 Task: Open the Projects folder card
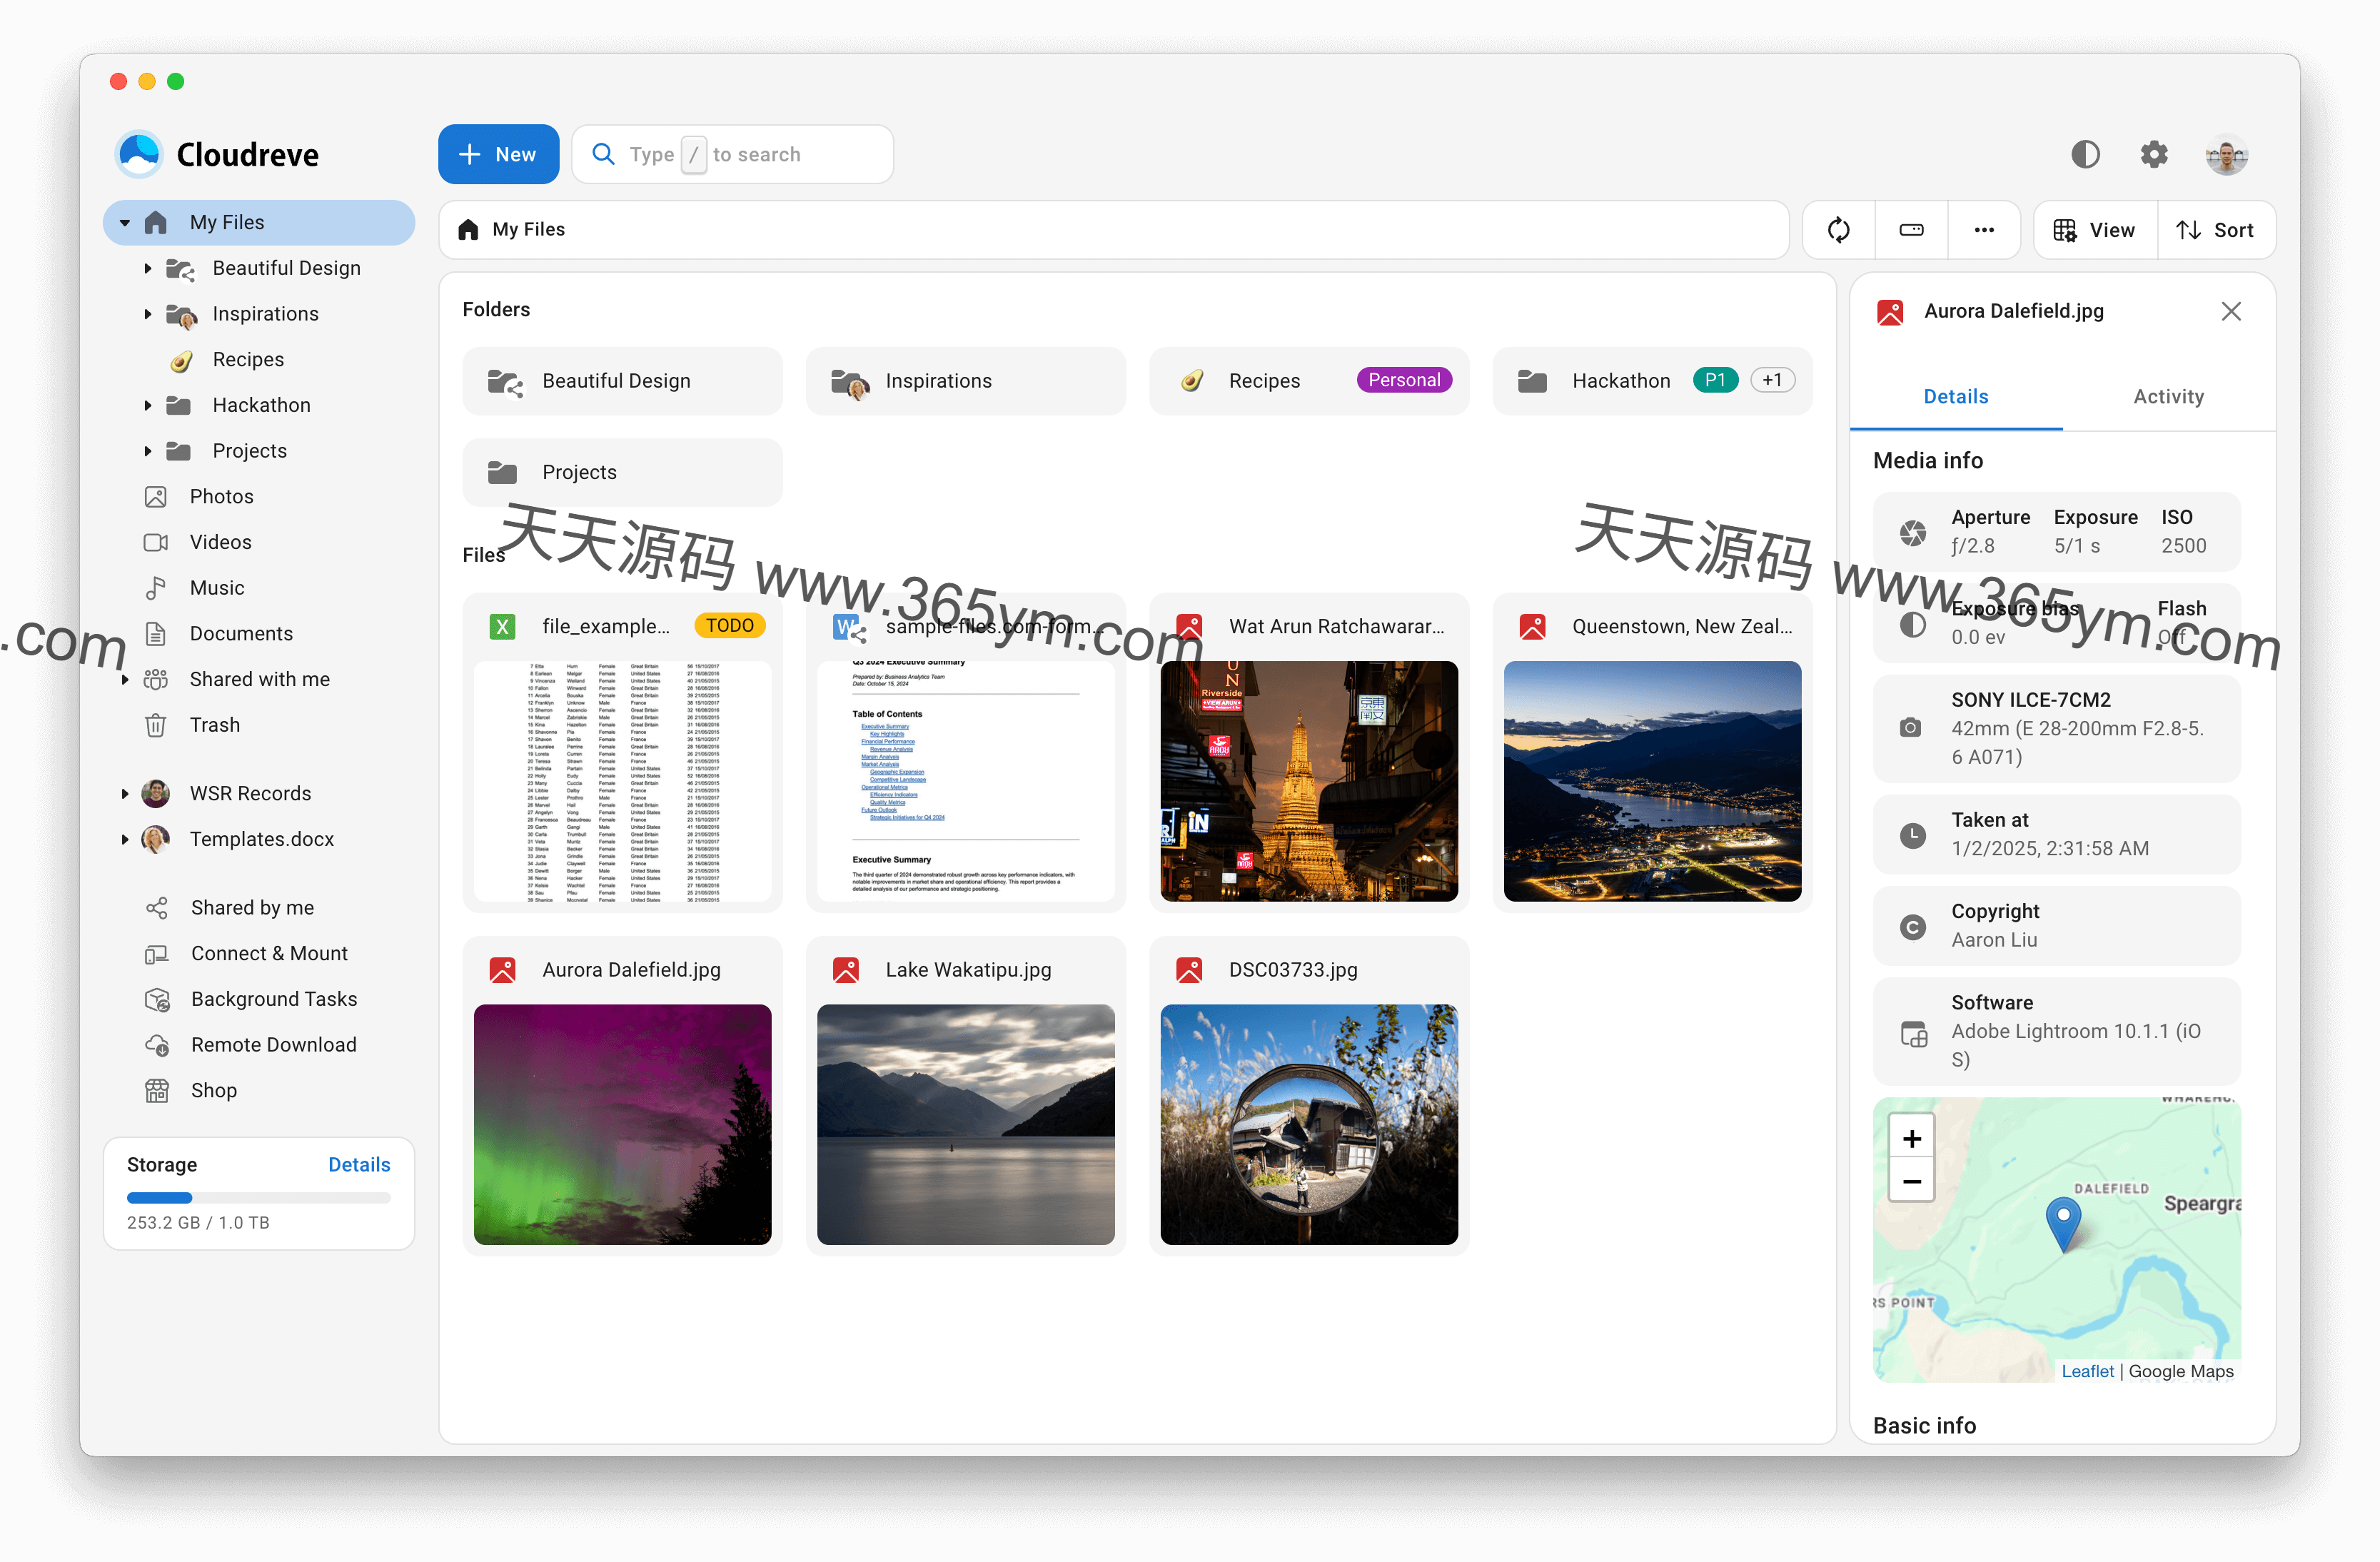pos(622,473)
